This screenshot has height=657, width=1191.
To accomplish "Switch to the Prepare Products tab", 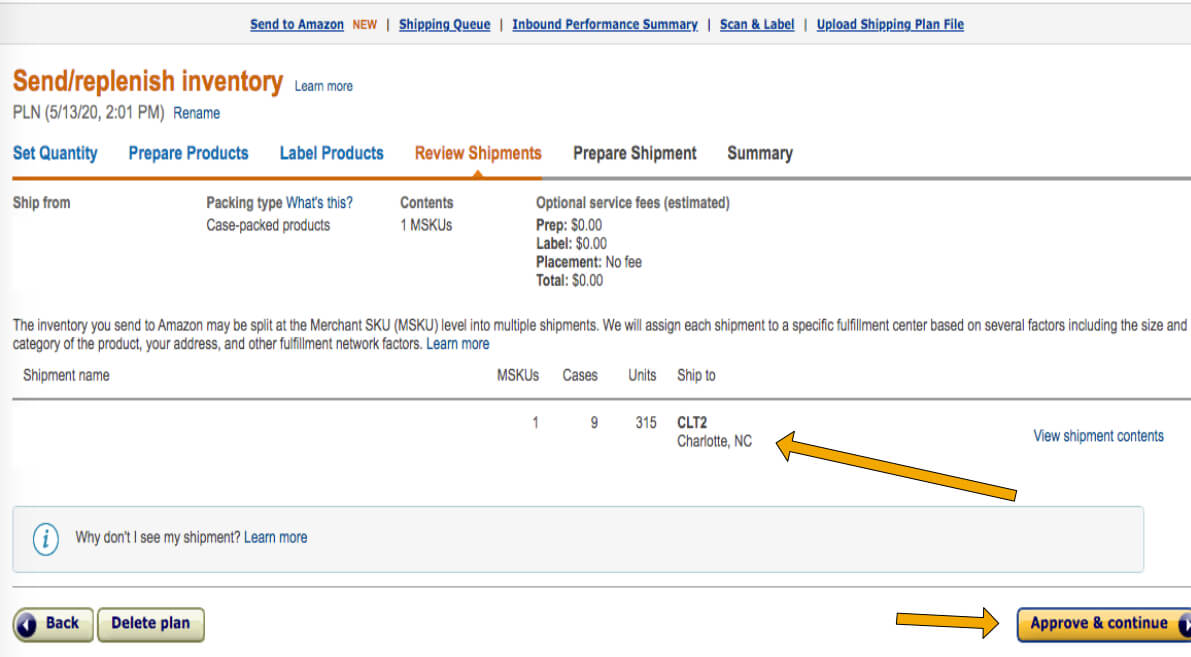I will coord(188,153).
